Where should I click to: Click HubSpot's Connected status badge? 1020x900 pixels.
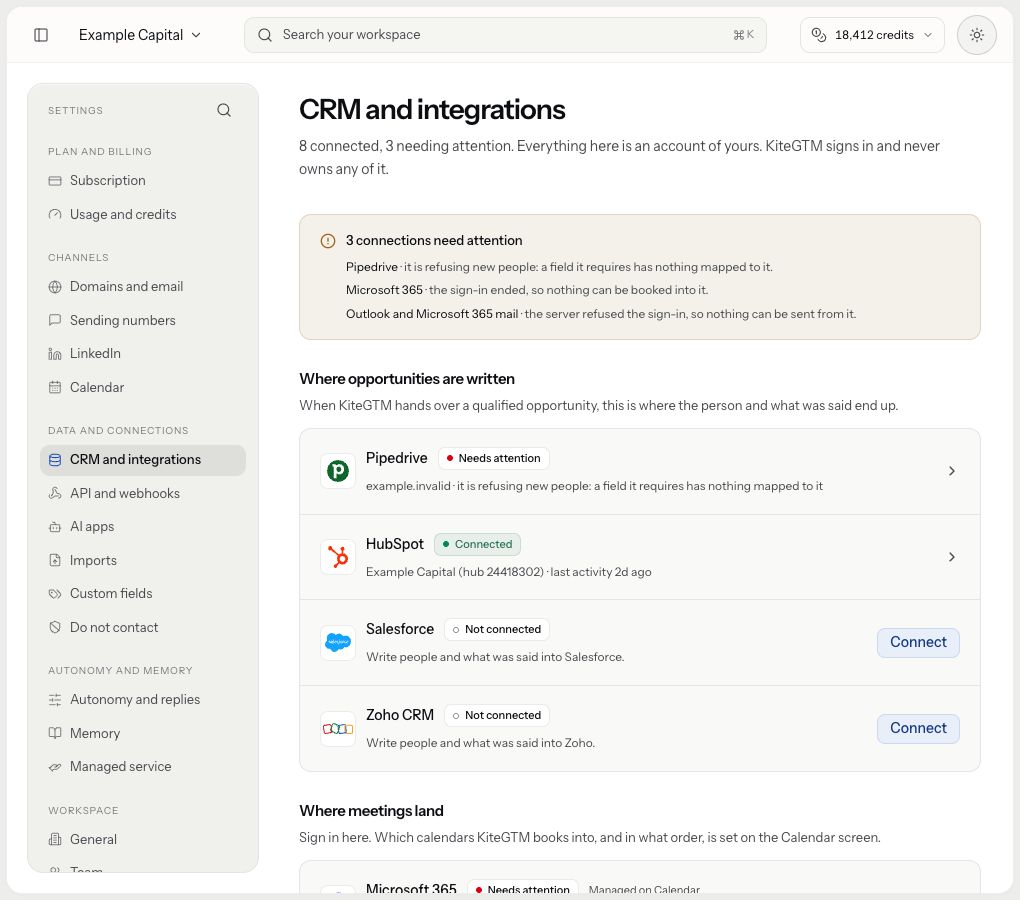(x=477, y=544)
